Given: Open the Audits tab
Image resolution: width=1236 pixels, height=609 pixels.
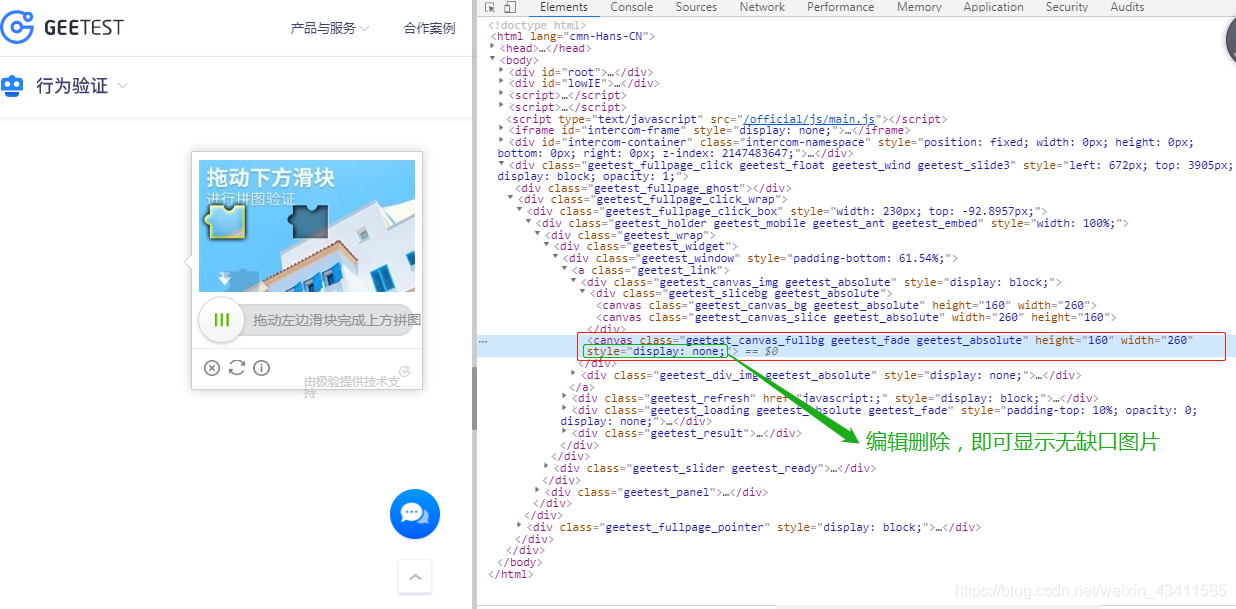Looking at the screenshot, I should (x=1127, y=7).
